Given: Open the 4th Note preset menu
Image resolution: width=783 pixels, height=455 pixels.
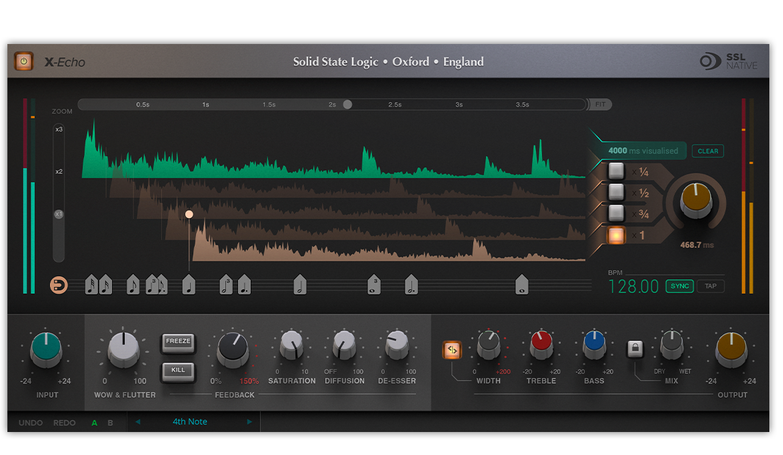Looking at the screenshot, I should pyautogui.click(x=190, y=422).
